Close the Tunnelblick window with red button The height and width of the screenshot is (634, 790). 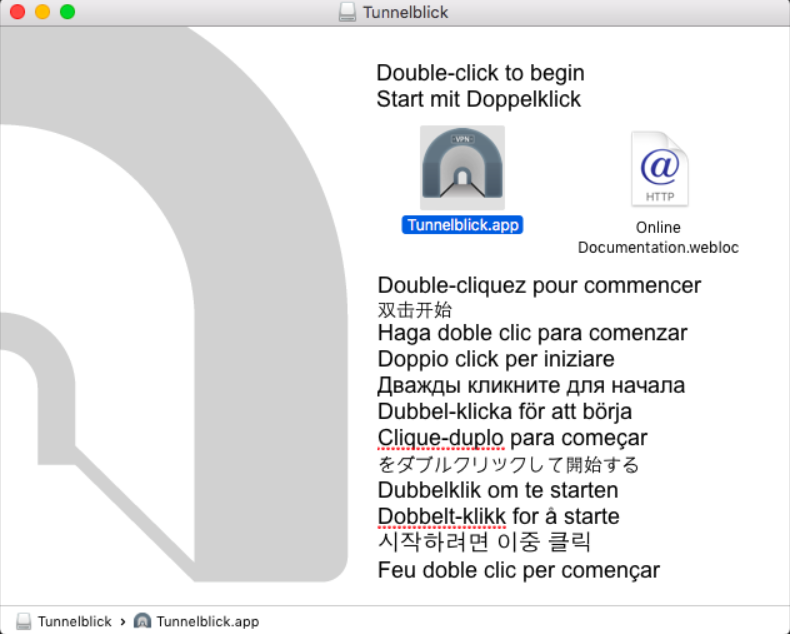(17, 13)
